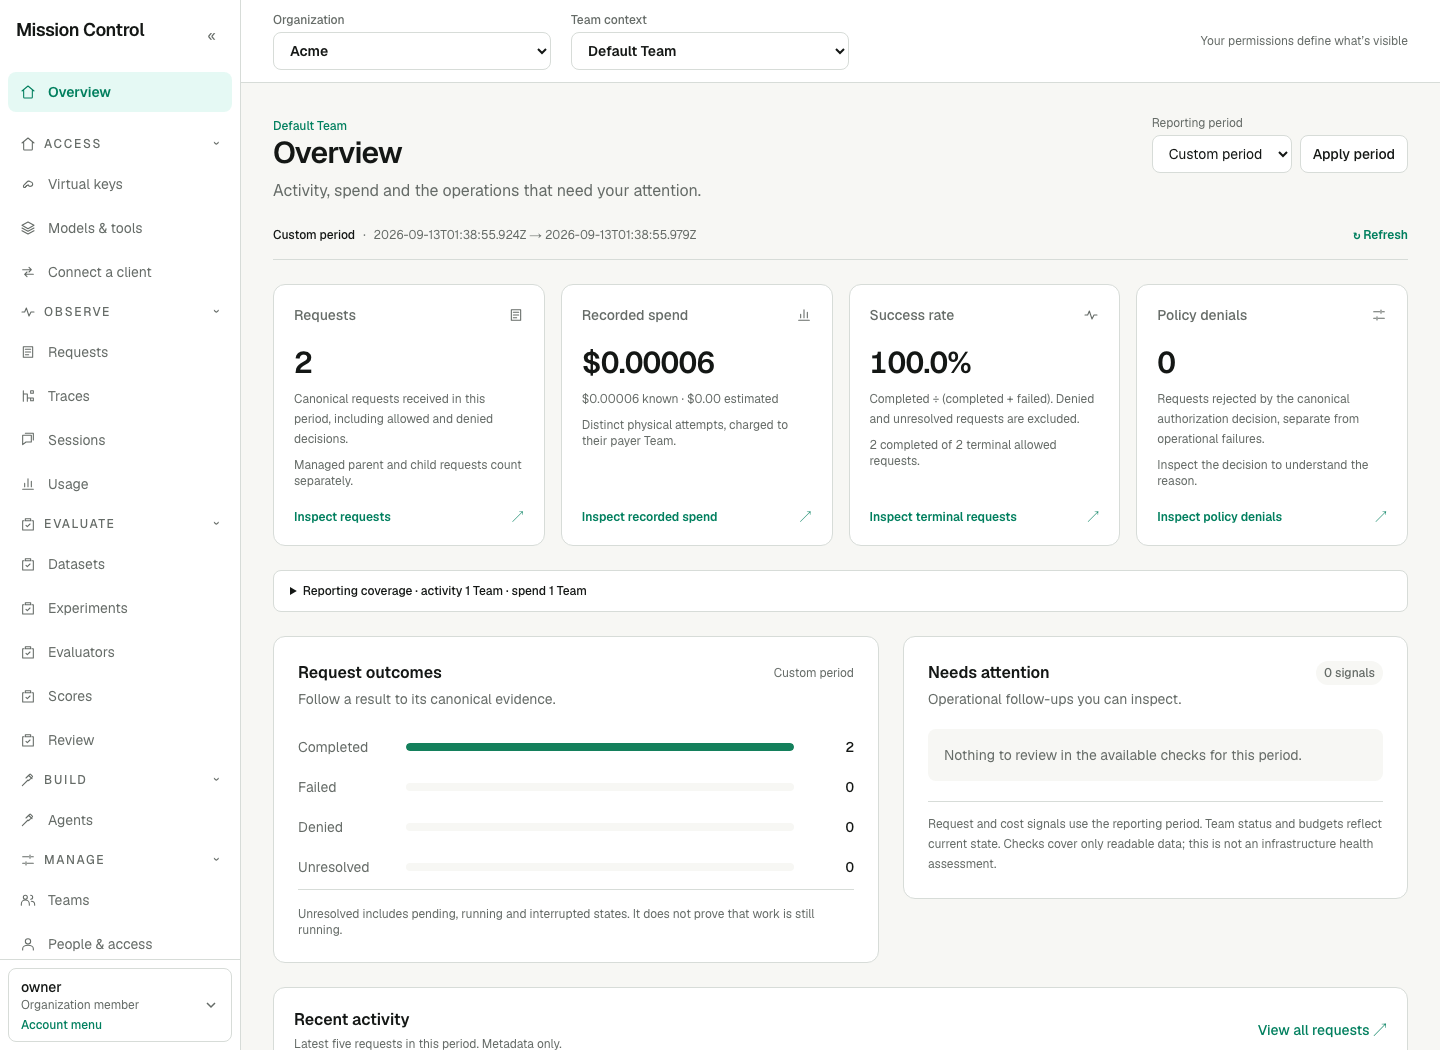This screenshot has height=1050, width=1440.
Task: Open Experiments from the sidebar
Action: [x=120, y=608]
